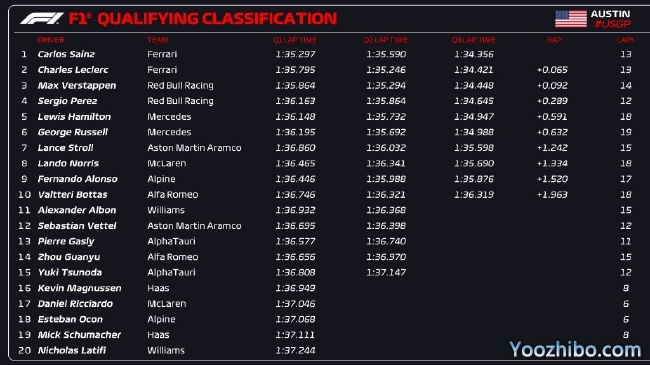Click the Yoozhibo.com watermark link
This screenshot has height=365, width=650.
click(x=575, y=349)
